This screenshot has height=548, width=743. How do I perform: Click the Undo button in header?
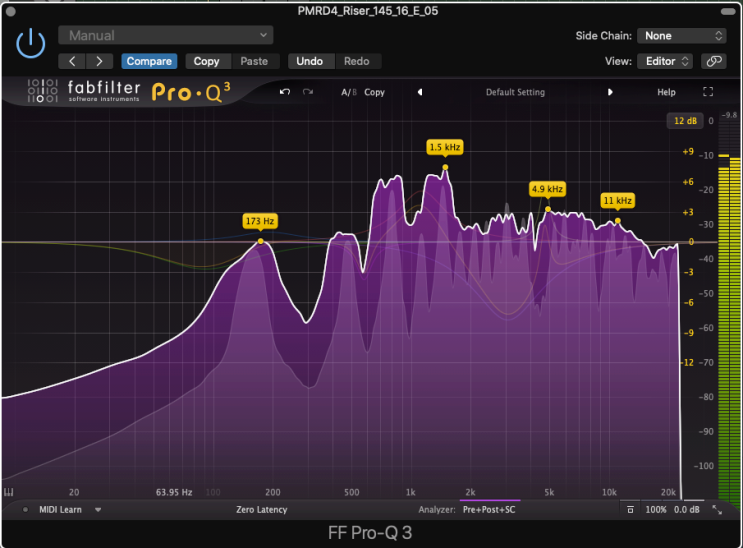pos(309,61)
